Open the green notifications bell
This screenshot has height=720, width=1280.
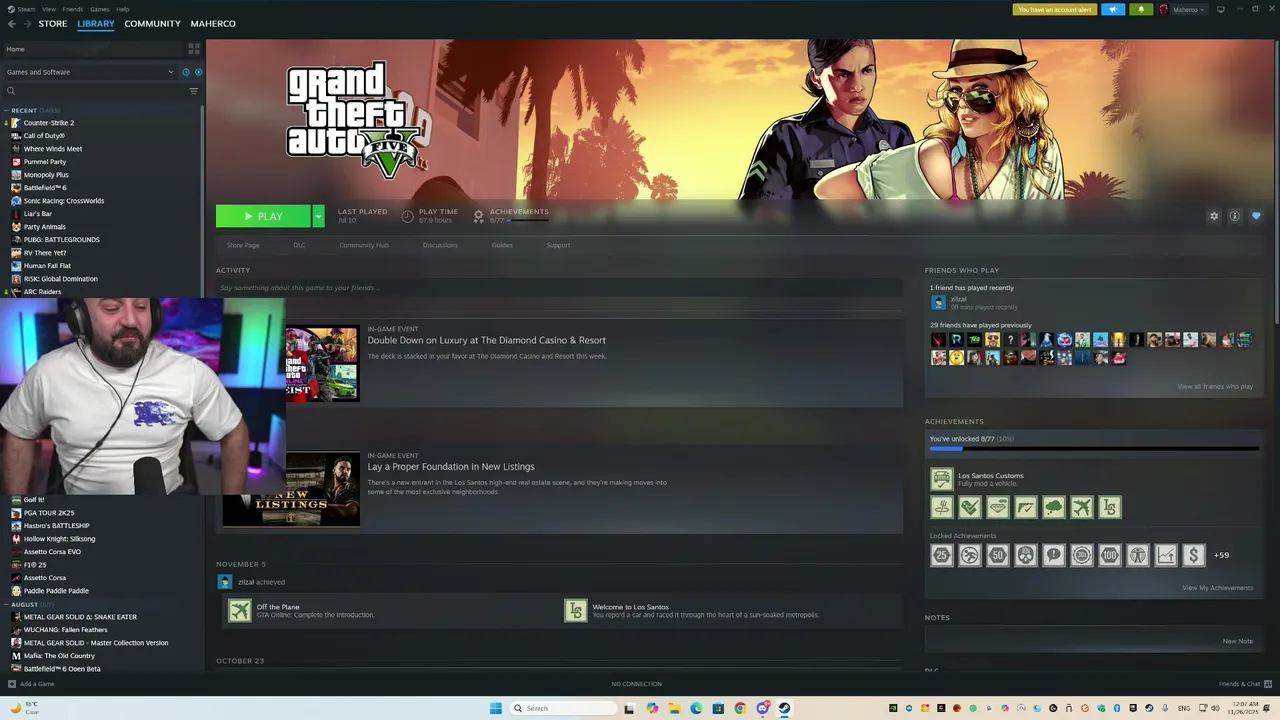click(1141, 9)
